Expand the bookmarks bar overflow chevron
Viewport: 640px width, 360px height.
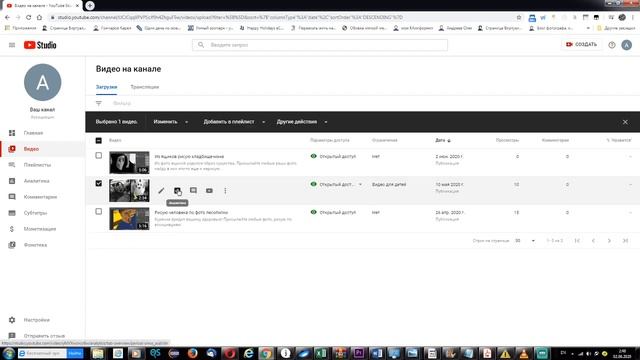588,28
